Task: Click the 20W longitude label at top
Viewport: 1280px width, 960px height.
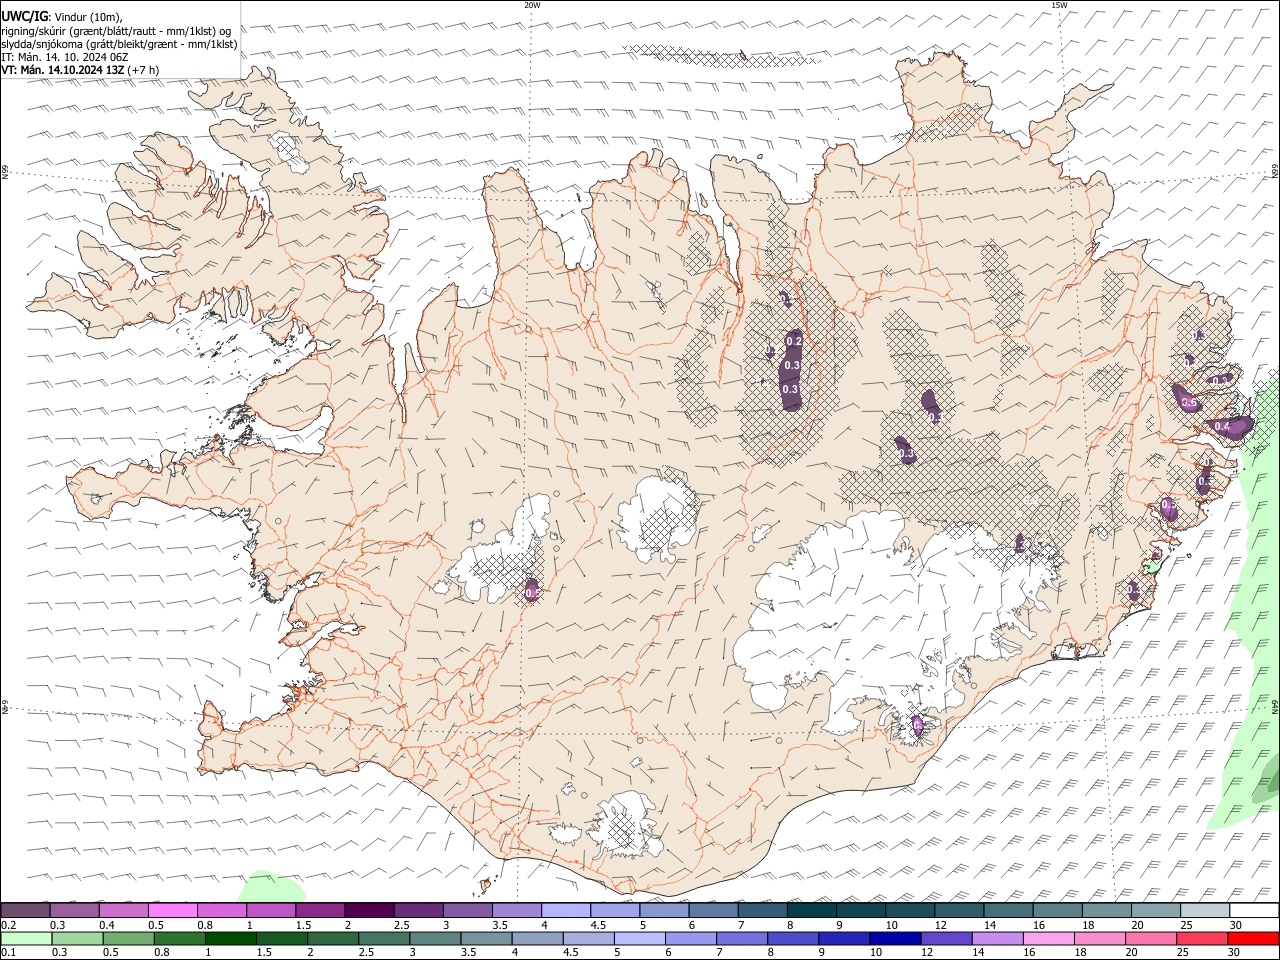Action: coord(532,5)
